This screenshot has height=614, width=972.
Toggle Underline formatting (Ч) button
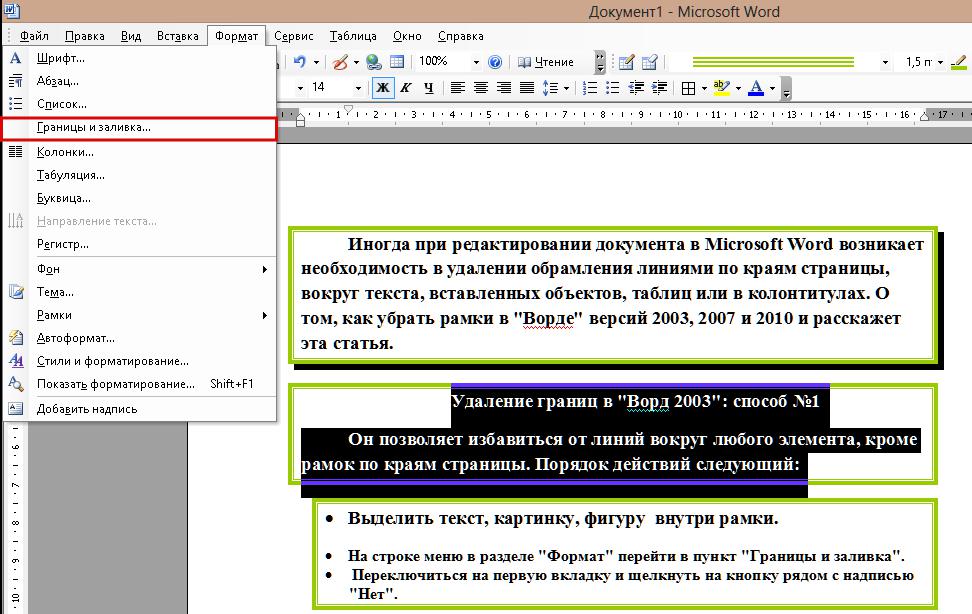[x=429, y=88]
